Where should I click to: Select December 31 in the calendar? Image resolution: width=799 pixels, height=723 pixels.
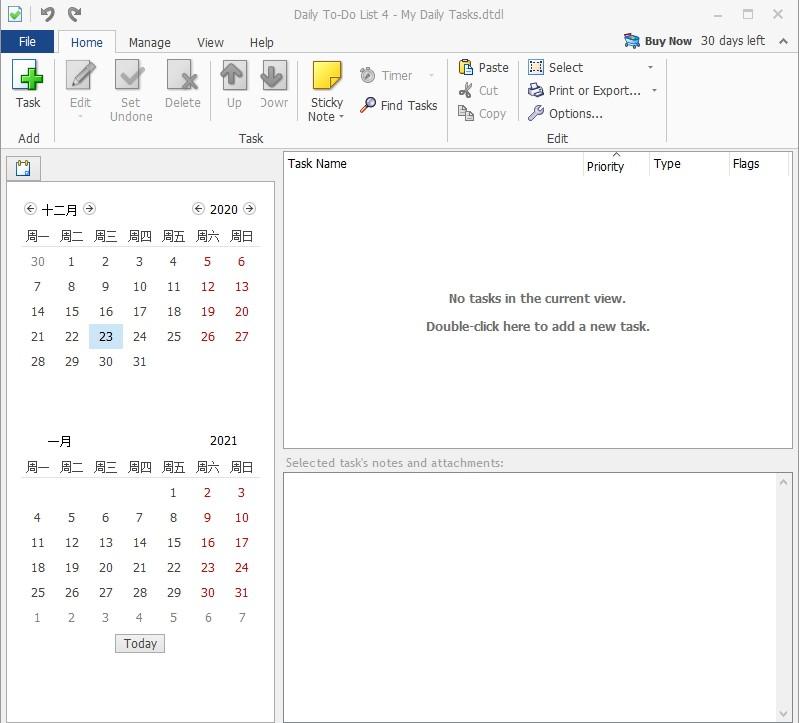click(x=140, y=361)
